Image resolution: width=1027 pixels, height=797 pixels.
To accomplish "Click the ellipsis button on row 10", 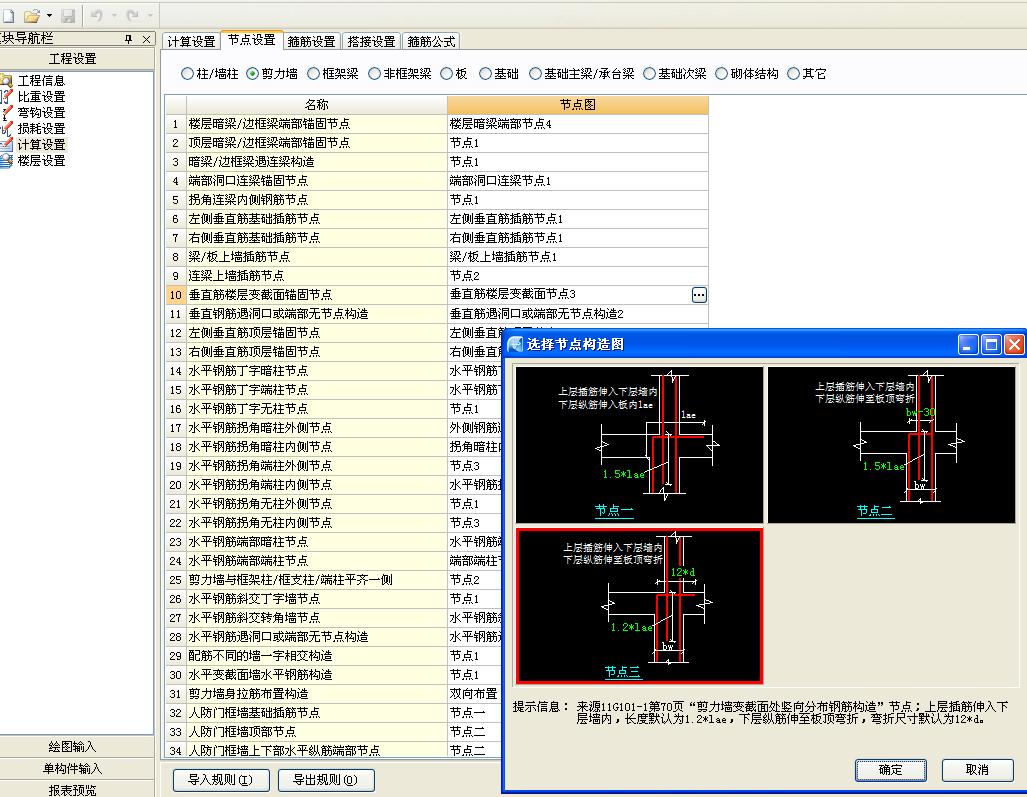I will pos(699,295).
